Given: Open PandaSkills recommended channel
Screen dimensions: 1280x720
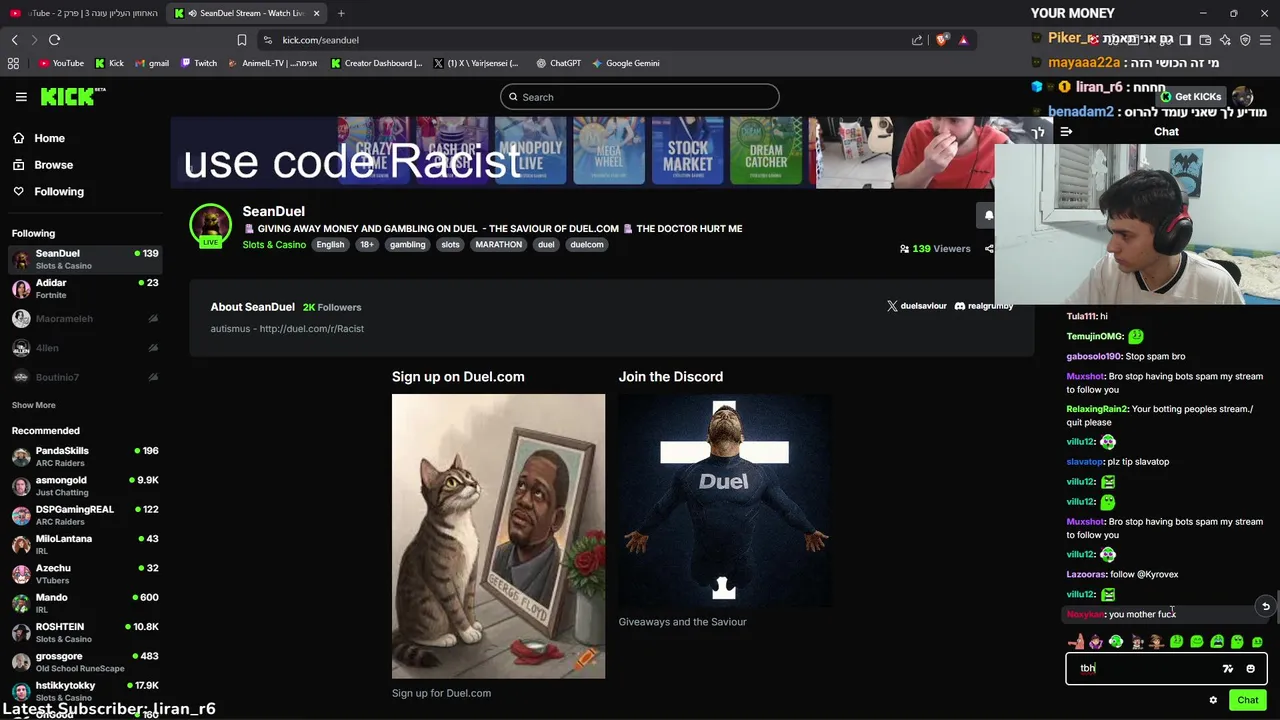Looking at the screenshot, I should pyautogui.click(x=85, y=457).
